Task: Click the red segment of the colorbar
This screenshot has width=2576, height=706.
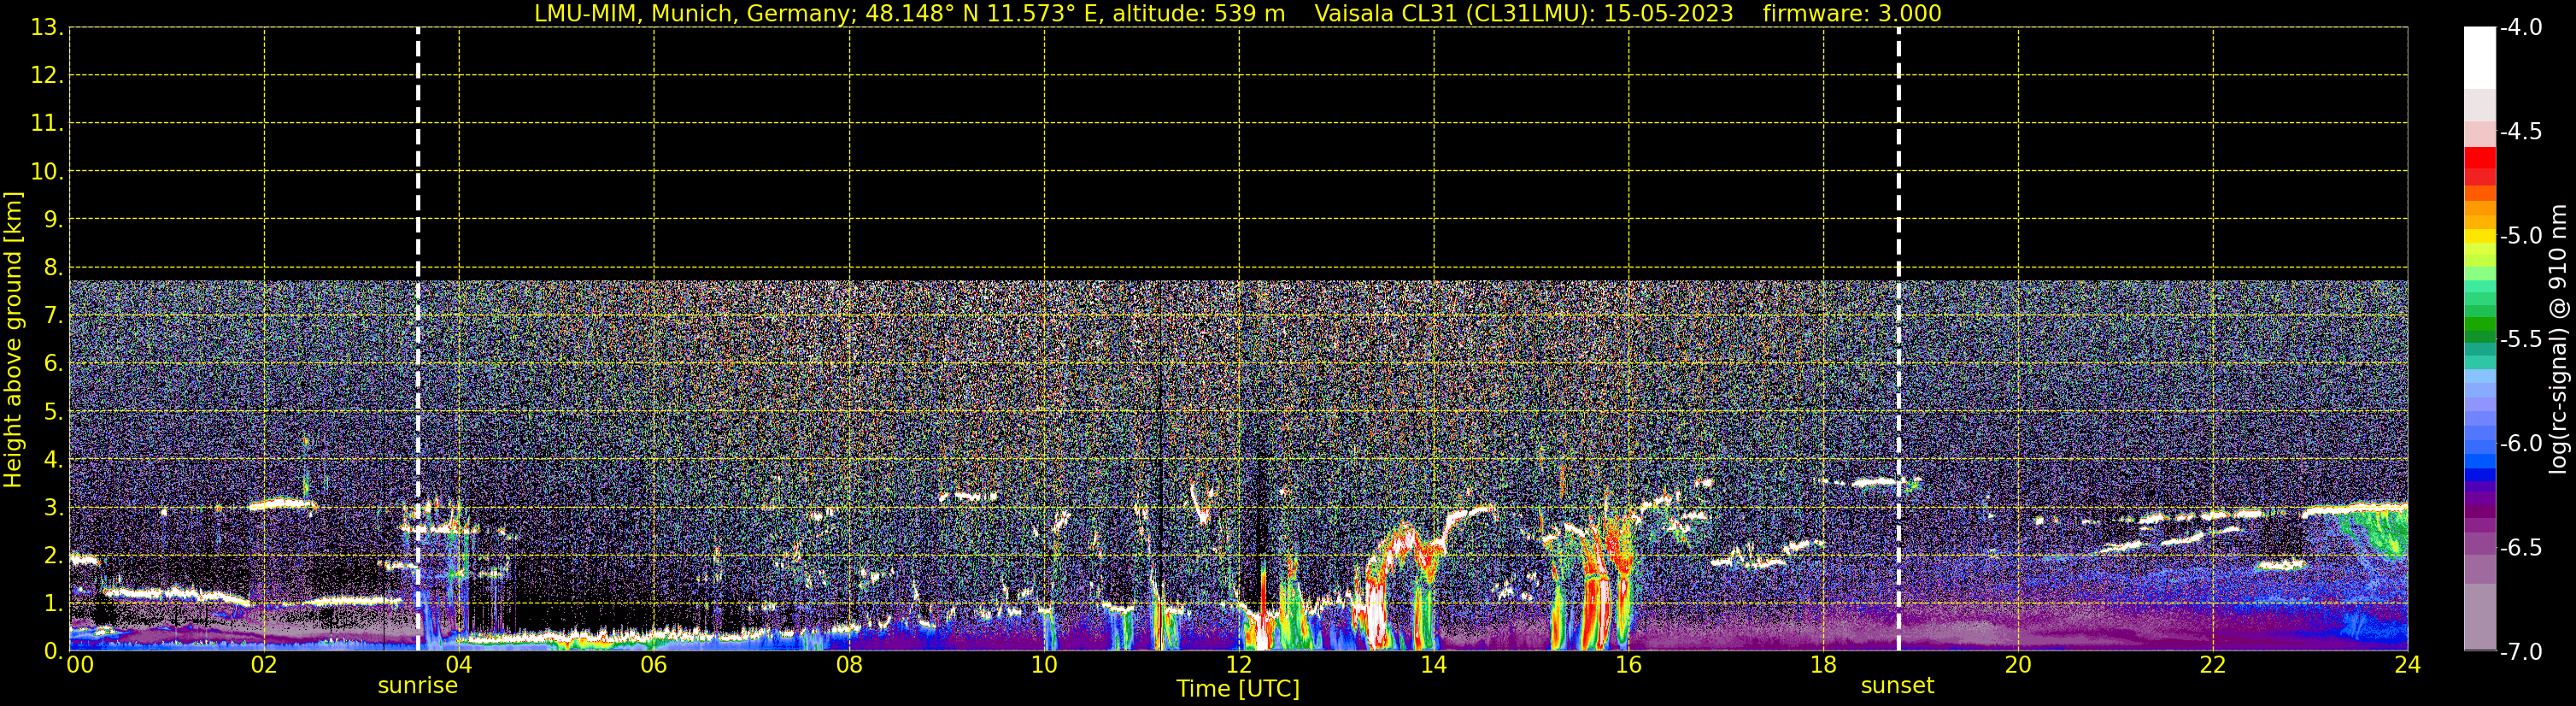Action: [2480, 158]
